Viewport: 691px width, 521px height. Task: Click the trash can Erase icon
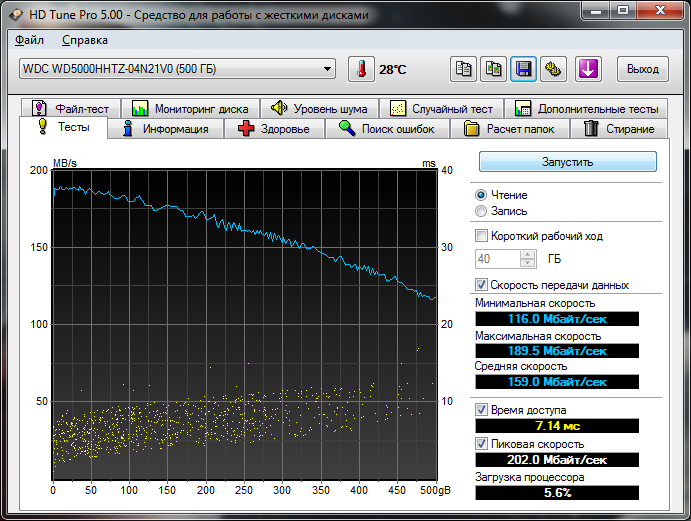pos(591,128)
